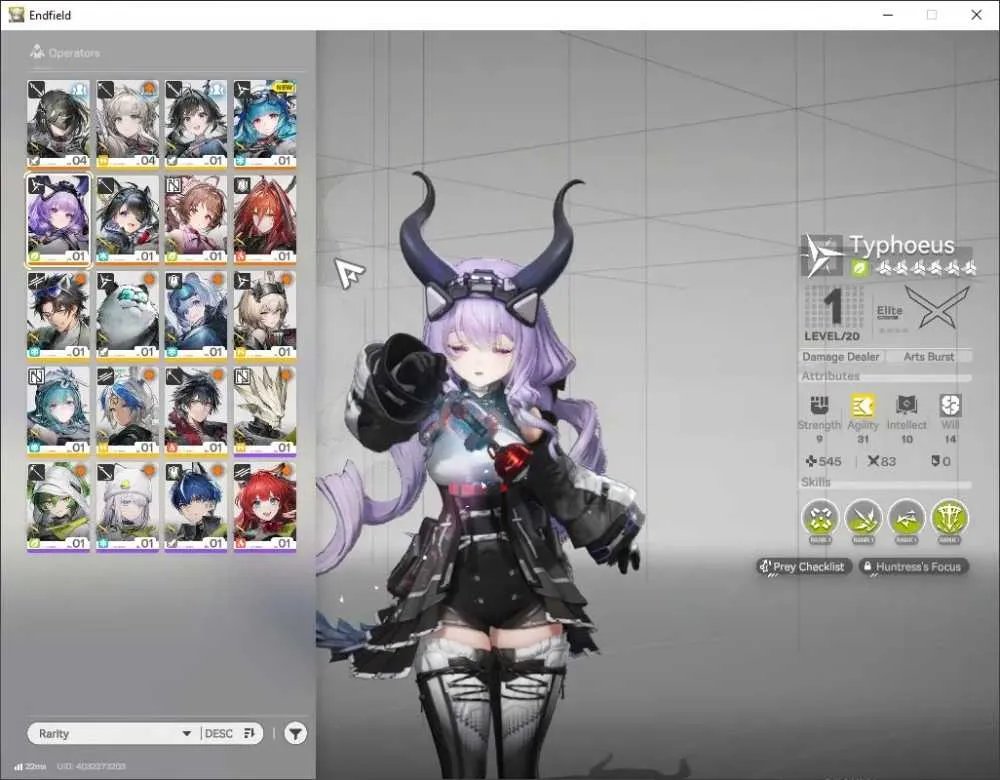Open the fully green fourth skill icon
This screenshot has width=1000, height=780.
click(x=950, y=519)
